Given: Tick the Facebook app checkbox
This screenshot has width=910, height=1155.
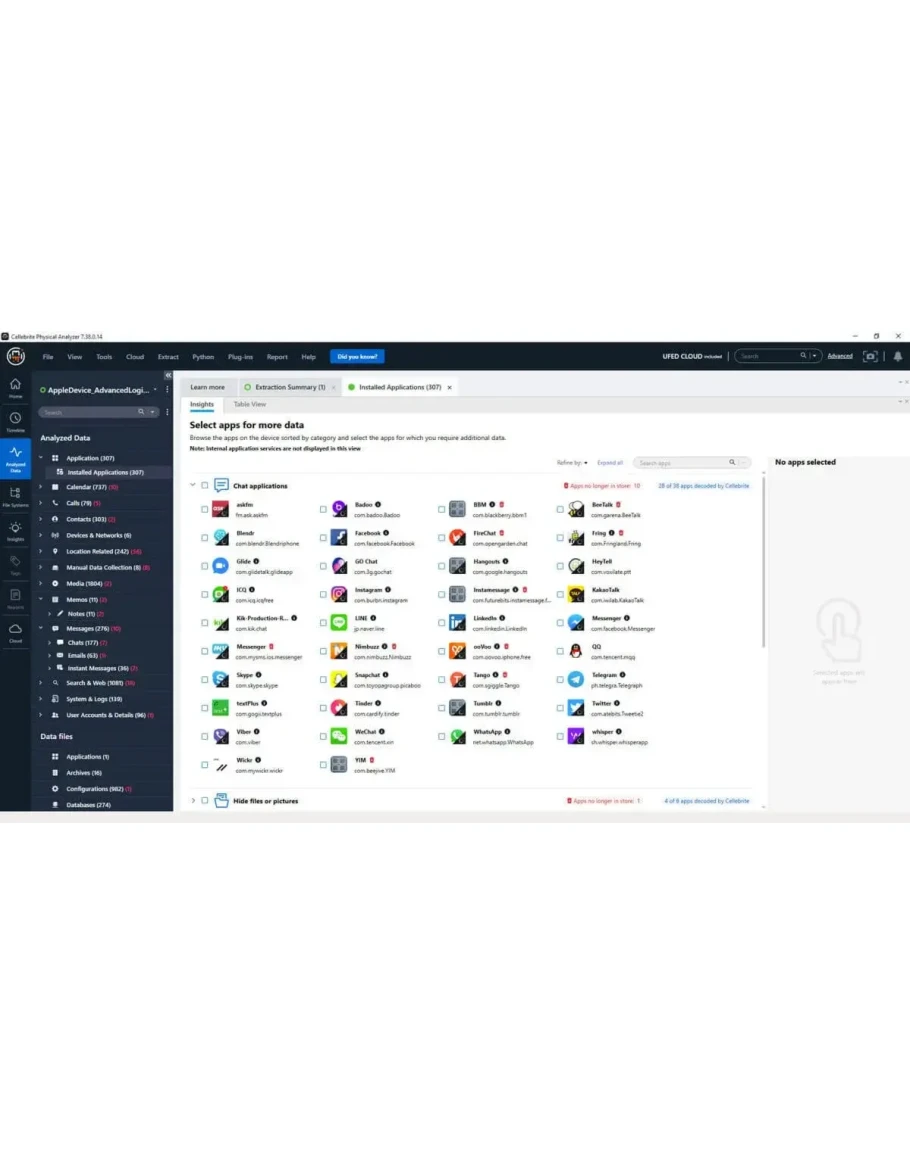Looking at the screenshot, I should tap(323, 538).
